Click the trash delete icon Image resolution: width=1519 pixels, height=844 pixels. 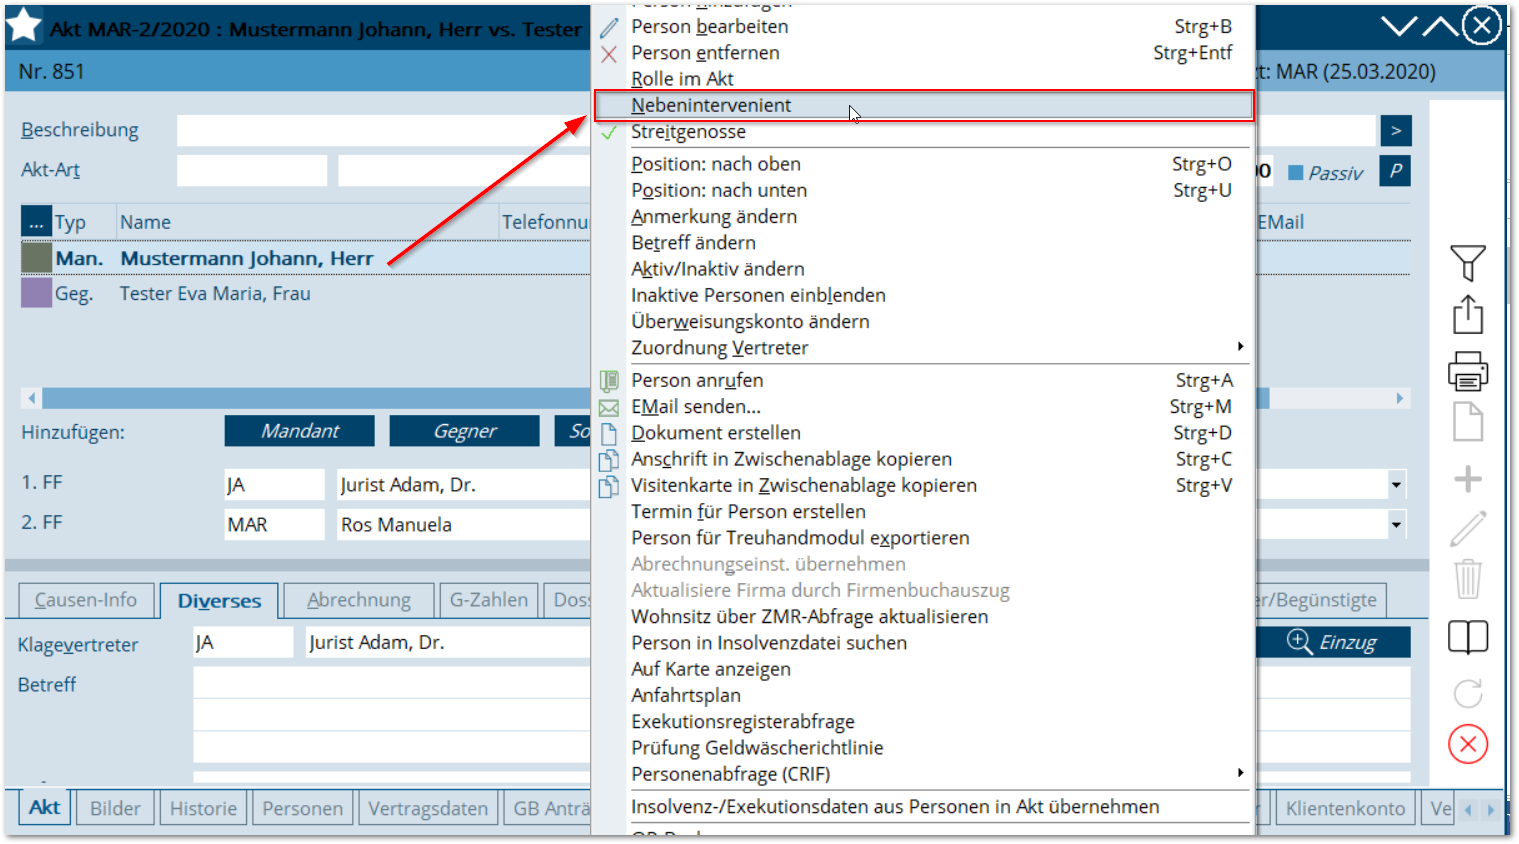pyautogui.click(x=1467, y=579)
